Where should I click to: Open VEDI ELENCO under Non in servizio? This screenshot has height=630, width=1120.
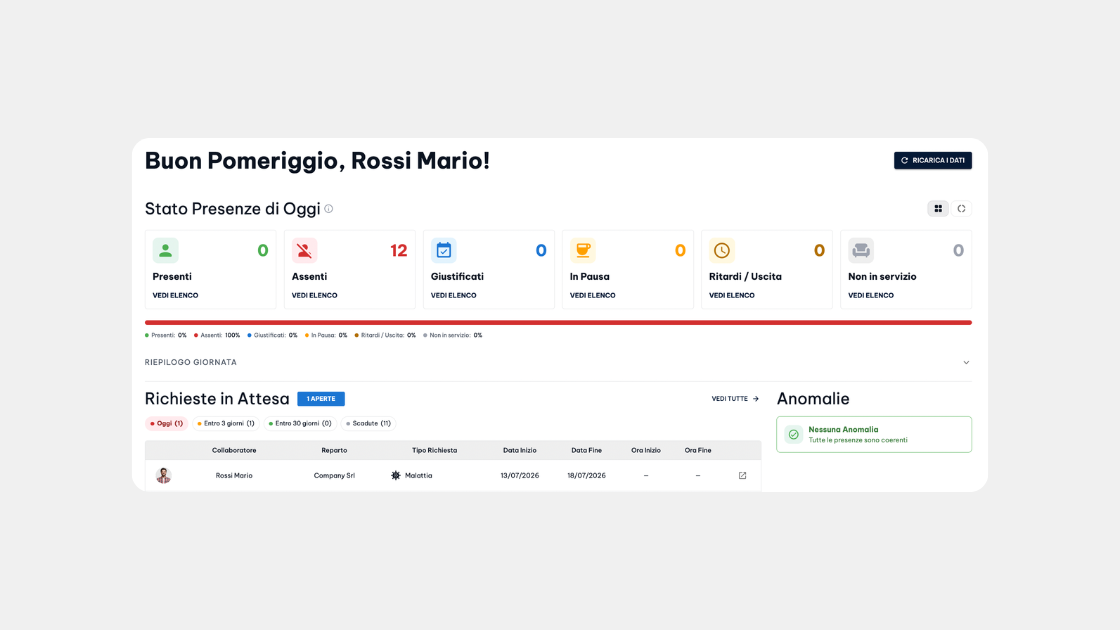coord(871,295)
